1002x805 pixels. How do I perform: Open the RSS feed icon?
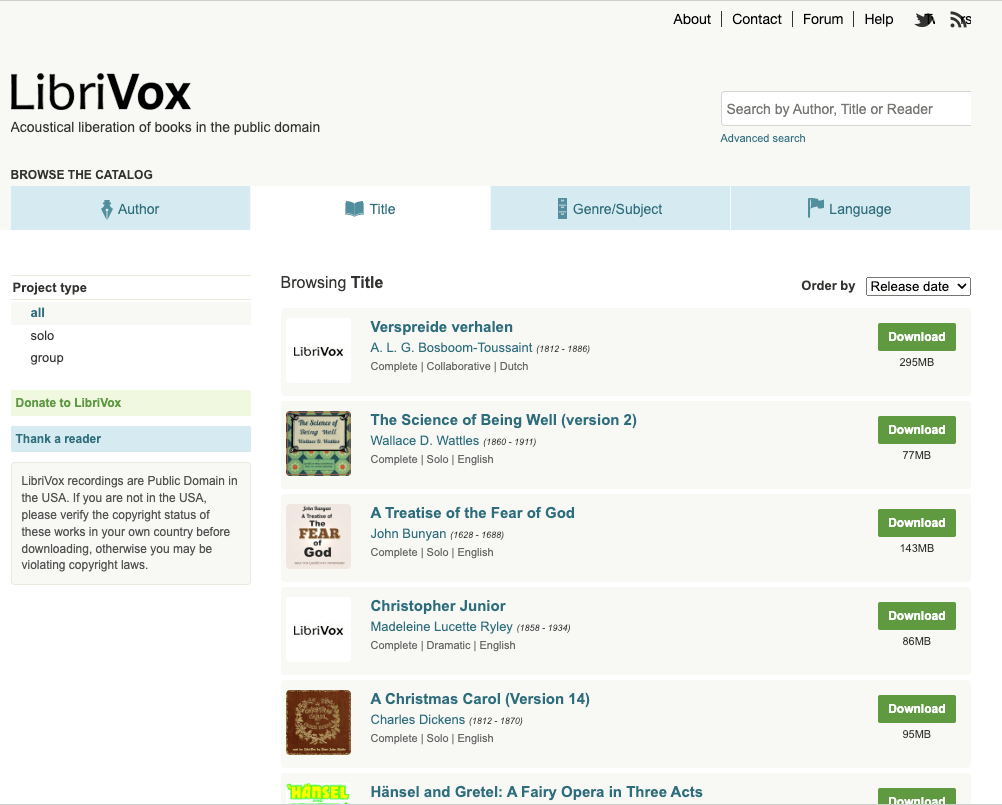coord(960,20)
